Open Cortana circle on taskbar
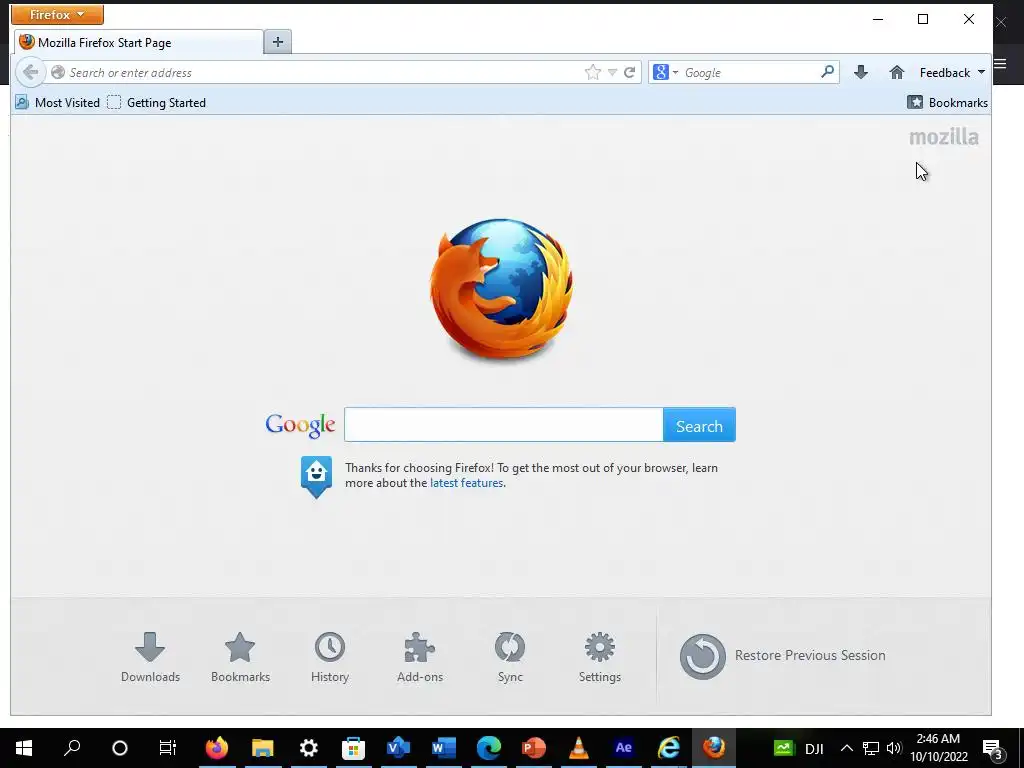Screen dimensions: 1024x768 [120, 748]
